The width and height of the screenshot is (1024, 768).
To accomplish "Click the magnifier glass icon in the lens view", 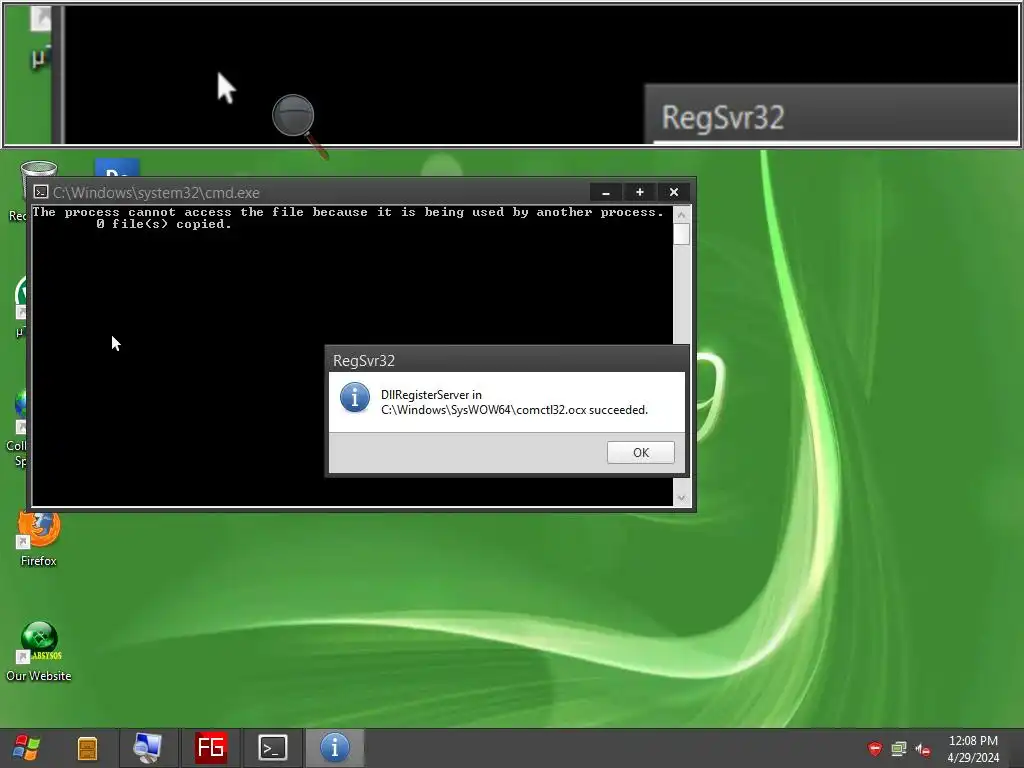I will click(x=299, y=125).
